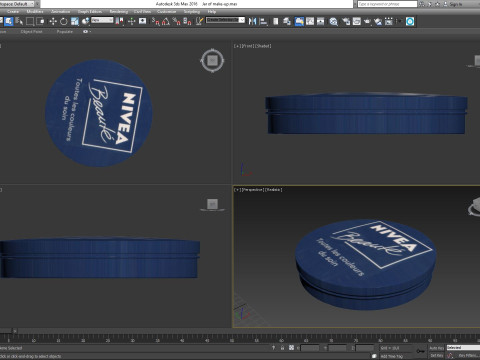
Task: Open the Rendering menu
Action: 119,11
